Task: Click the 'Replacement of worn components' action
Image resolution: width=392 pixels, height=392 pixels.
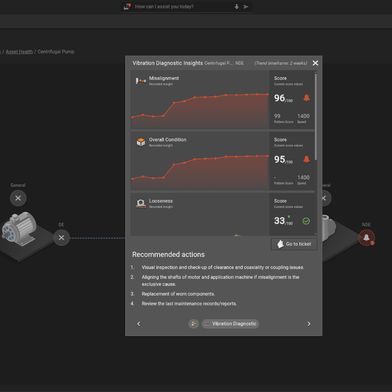Action: pos(178,294)
